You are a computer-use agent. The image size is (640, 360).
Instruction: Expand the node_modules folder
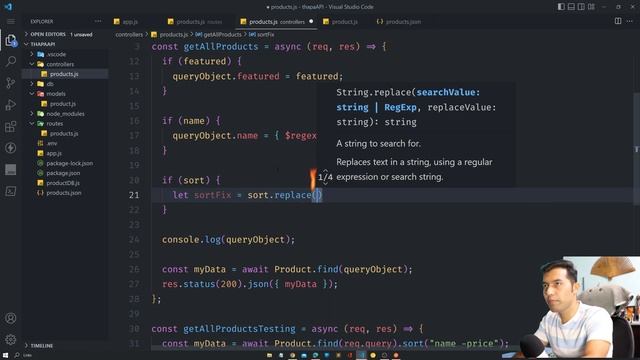pyautogui.click(x=65, y=113)
